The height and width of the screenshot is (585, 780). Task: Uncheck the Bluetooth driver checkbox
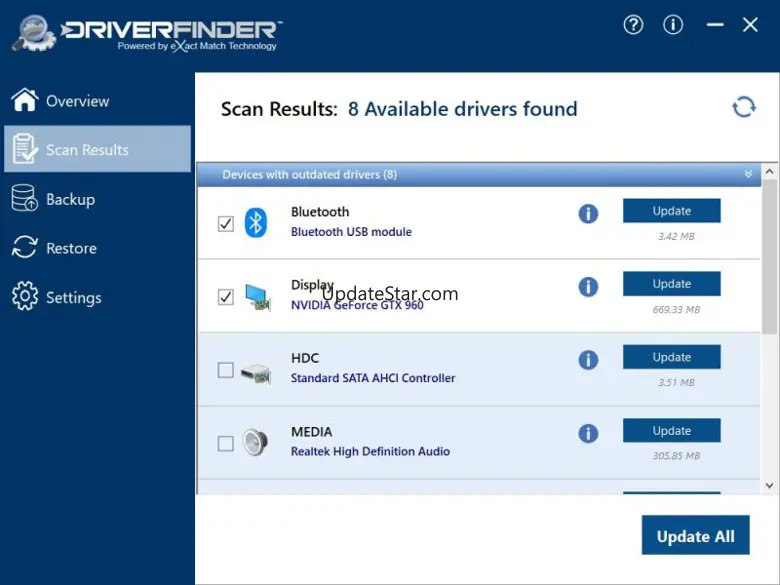tap(226, 224)
